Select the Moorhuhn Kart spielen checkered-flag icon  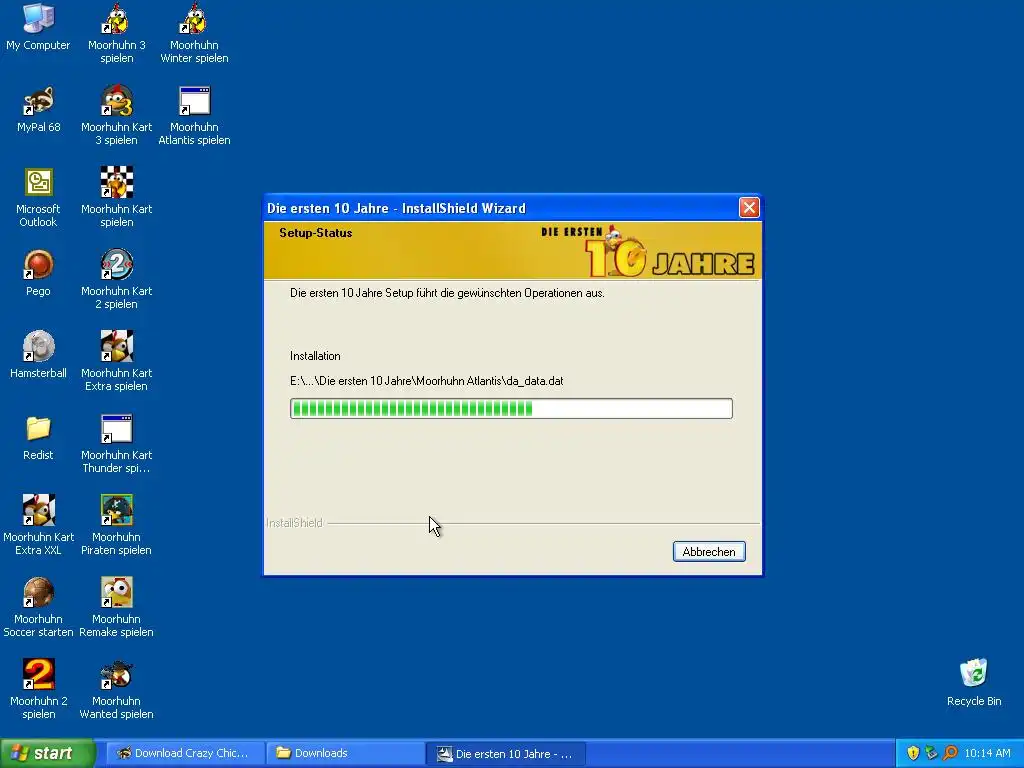click(x=116, y=197)
